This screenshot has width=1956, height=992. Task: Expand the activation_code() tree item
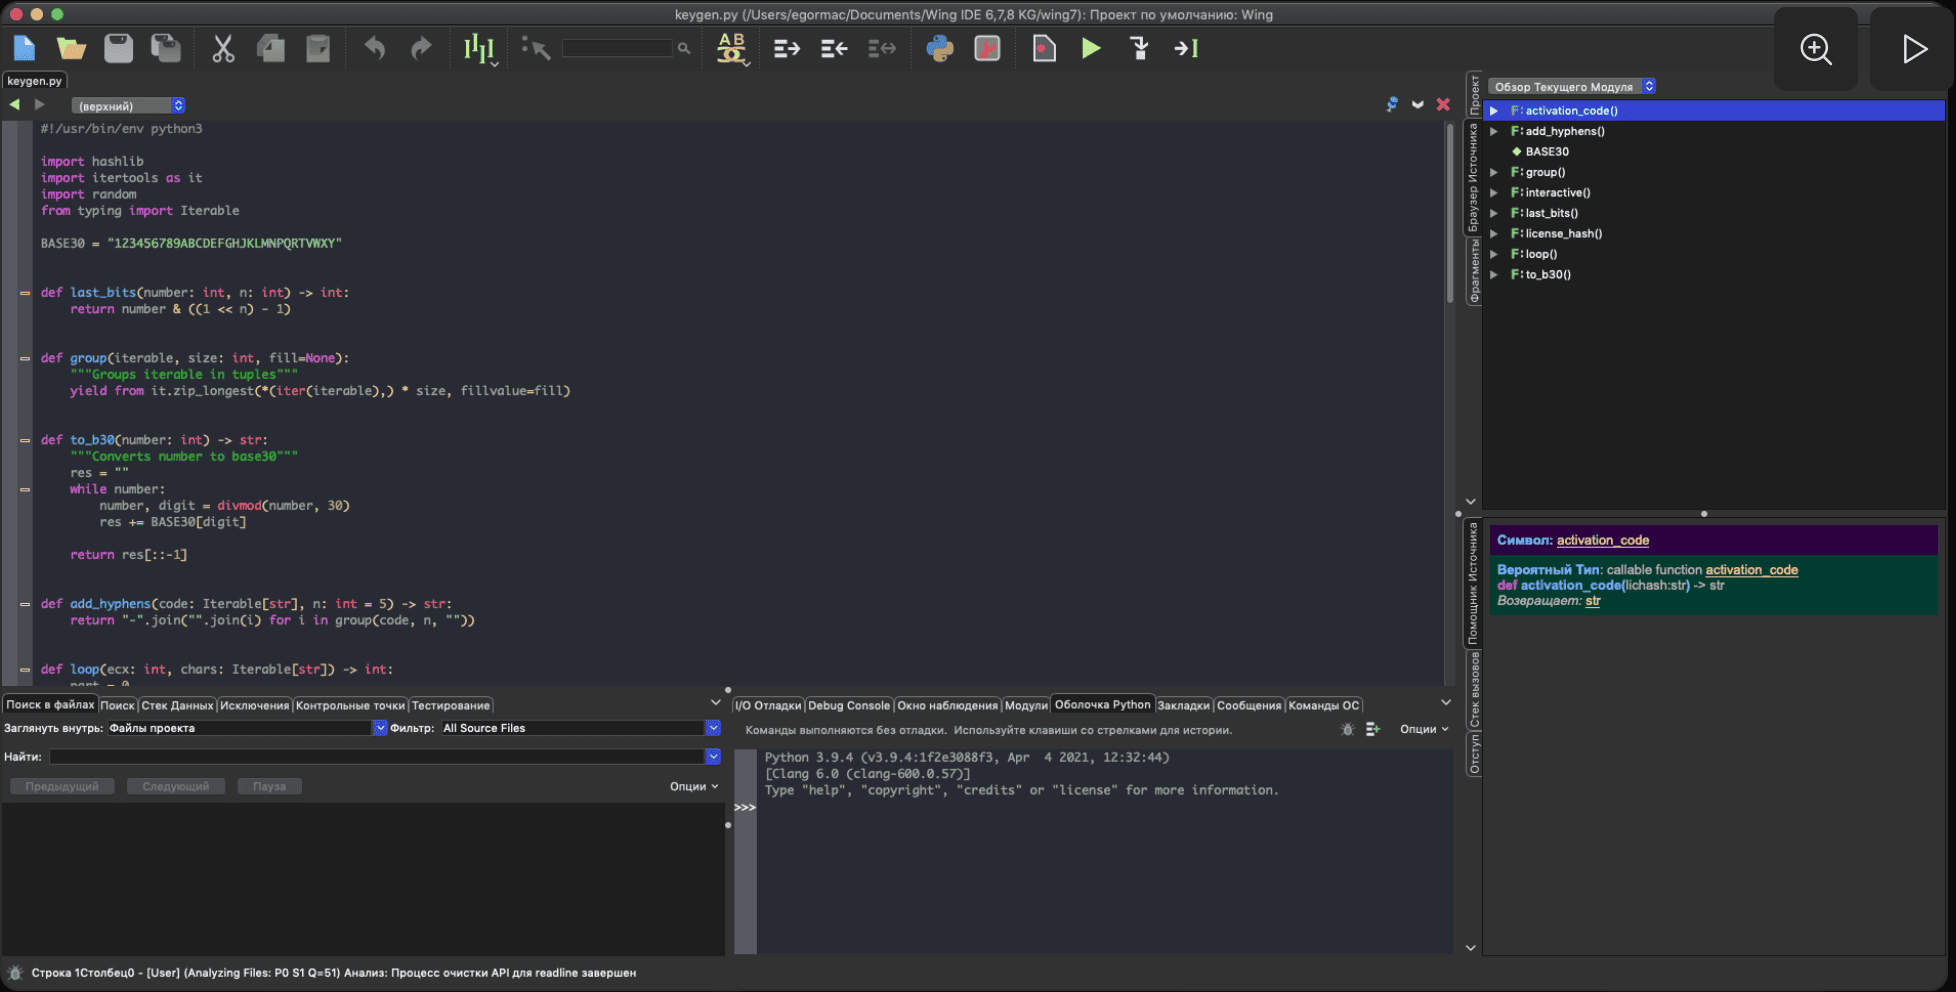pos(1494,111)
